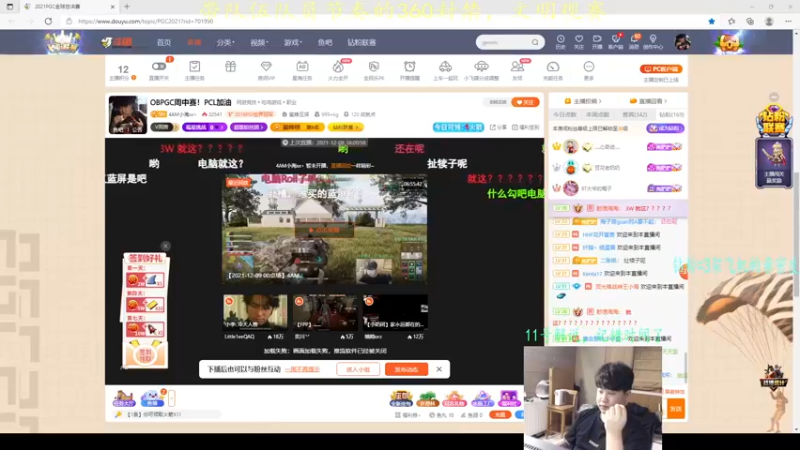Expand the 直播回看 replay link
Image resolution: width=800 pixels, height=450 pixels.
648,101
